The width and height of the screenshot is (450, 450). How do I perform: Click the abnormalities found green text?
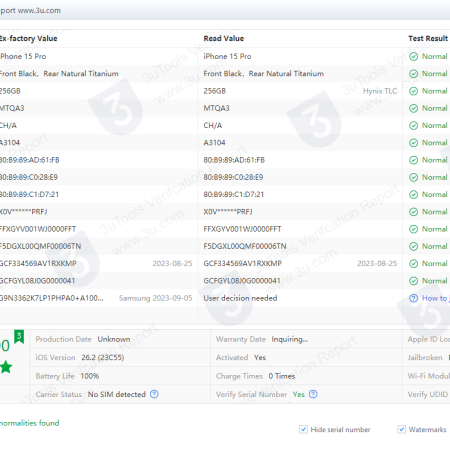pos(29,423)
